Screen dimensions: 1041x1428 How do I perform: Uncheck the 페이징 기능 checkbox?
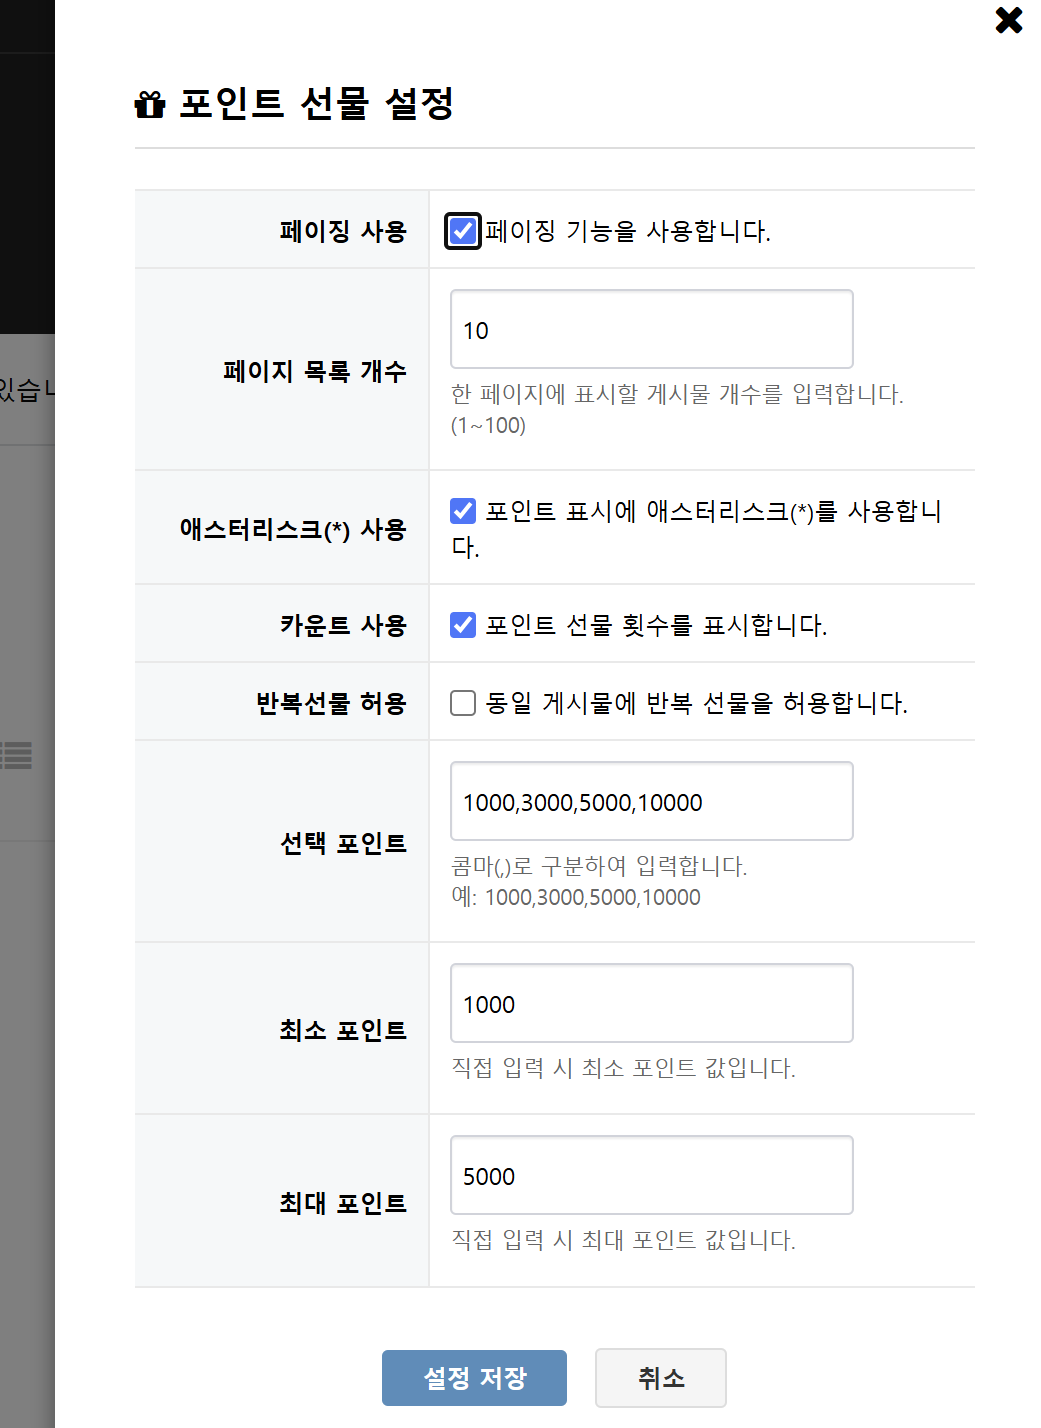463,231
